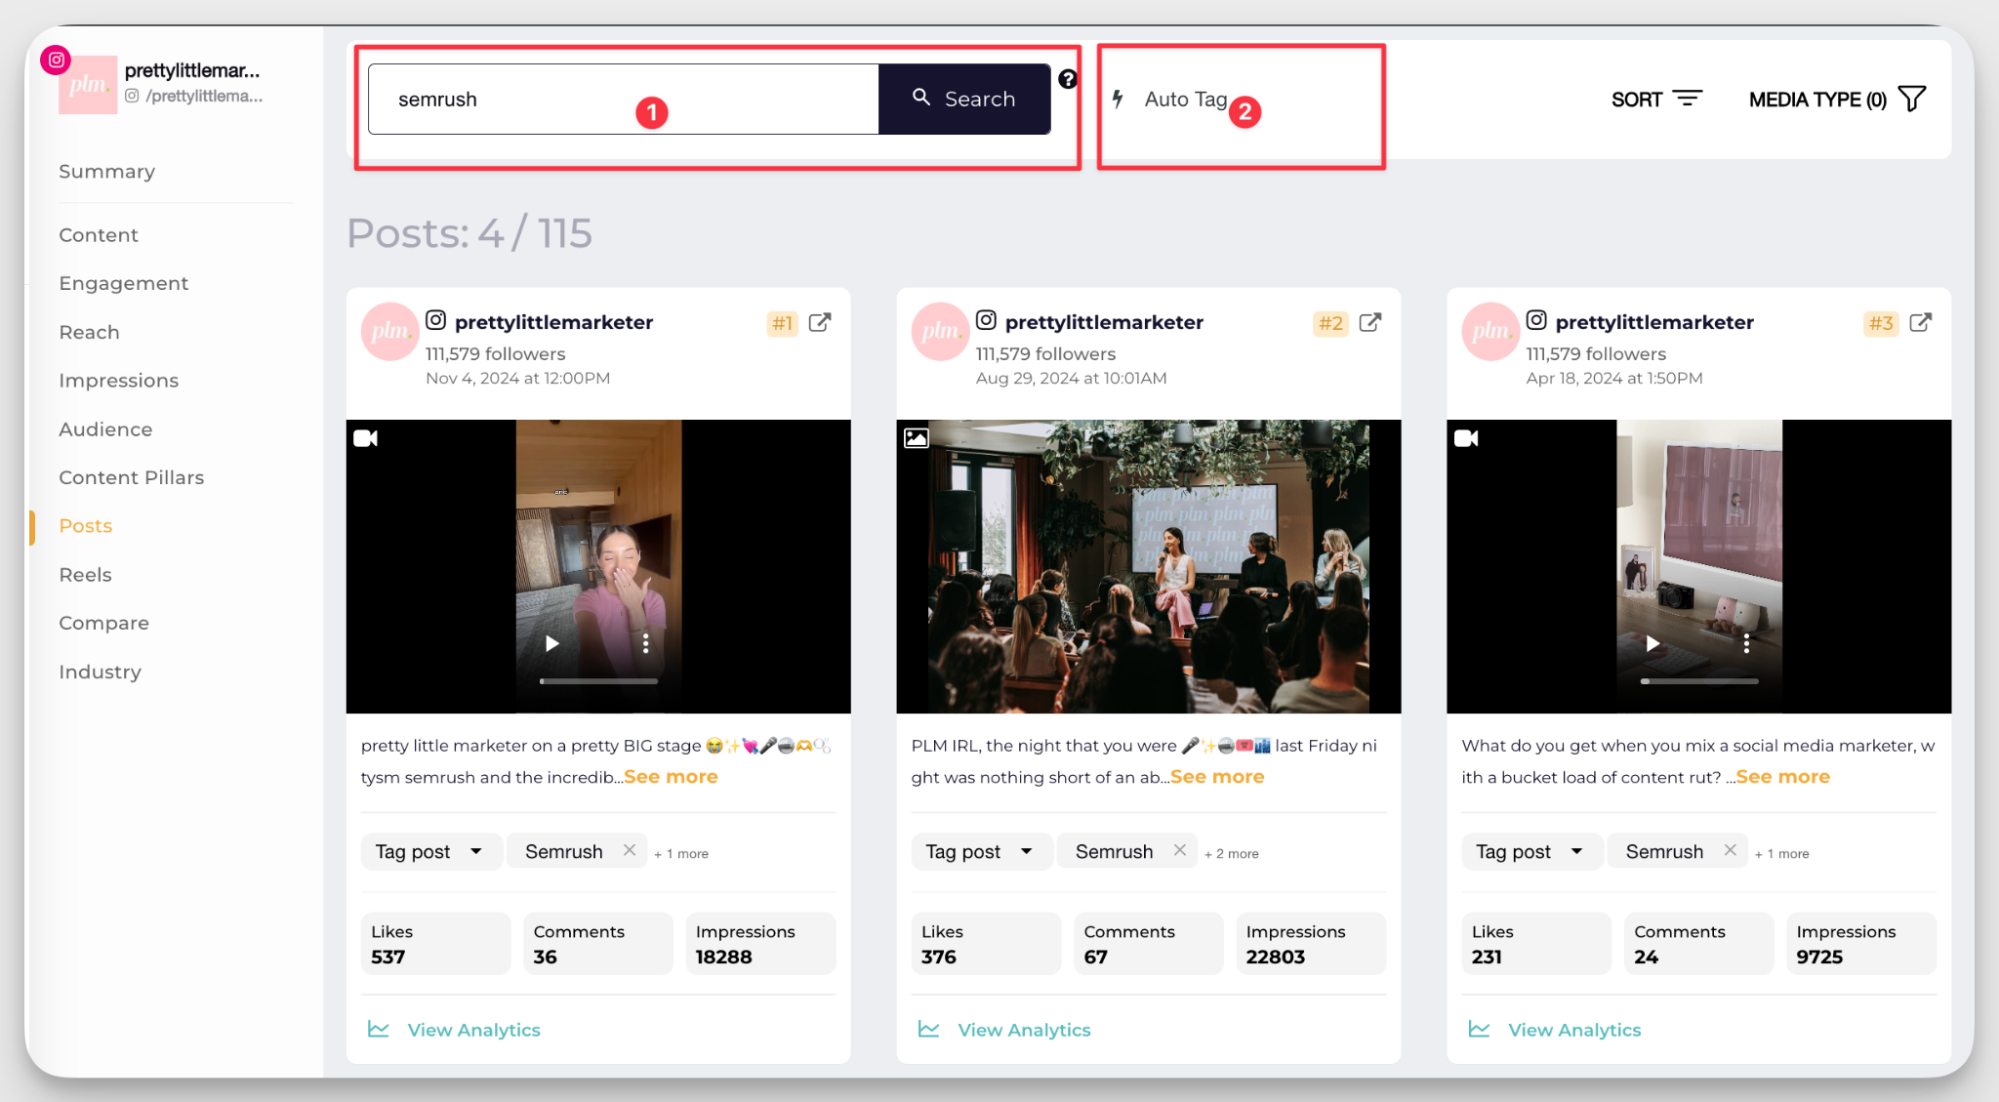Remove Semrush tag from post #2

click(1179, 850)
